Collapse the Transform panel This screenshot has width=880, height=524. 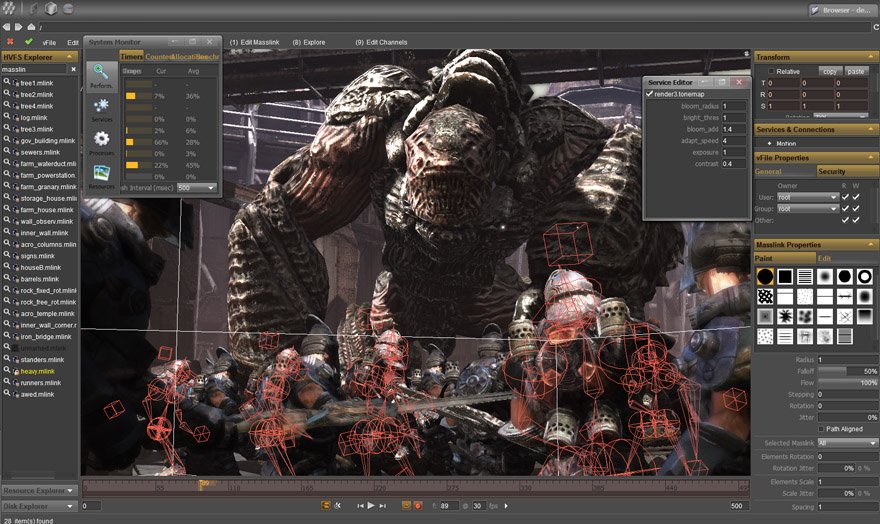click(871, 57)
